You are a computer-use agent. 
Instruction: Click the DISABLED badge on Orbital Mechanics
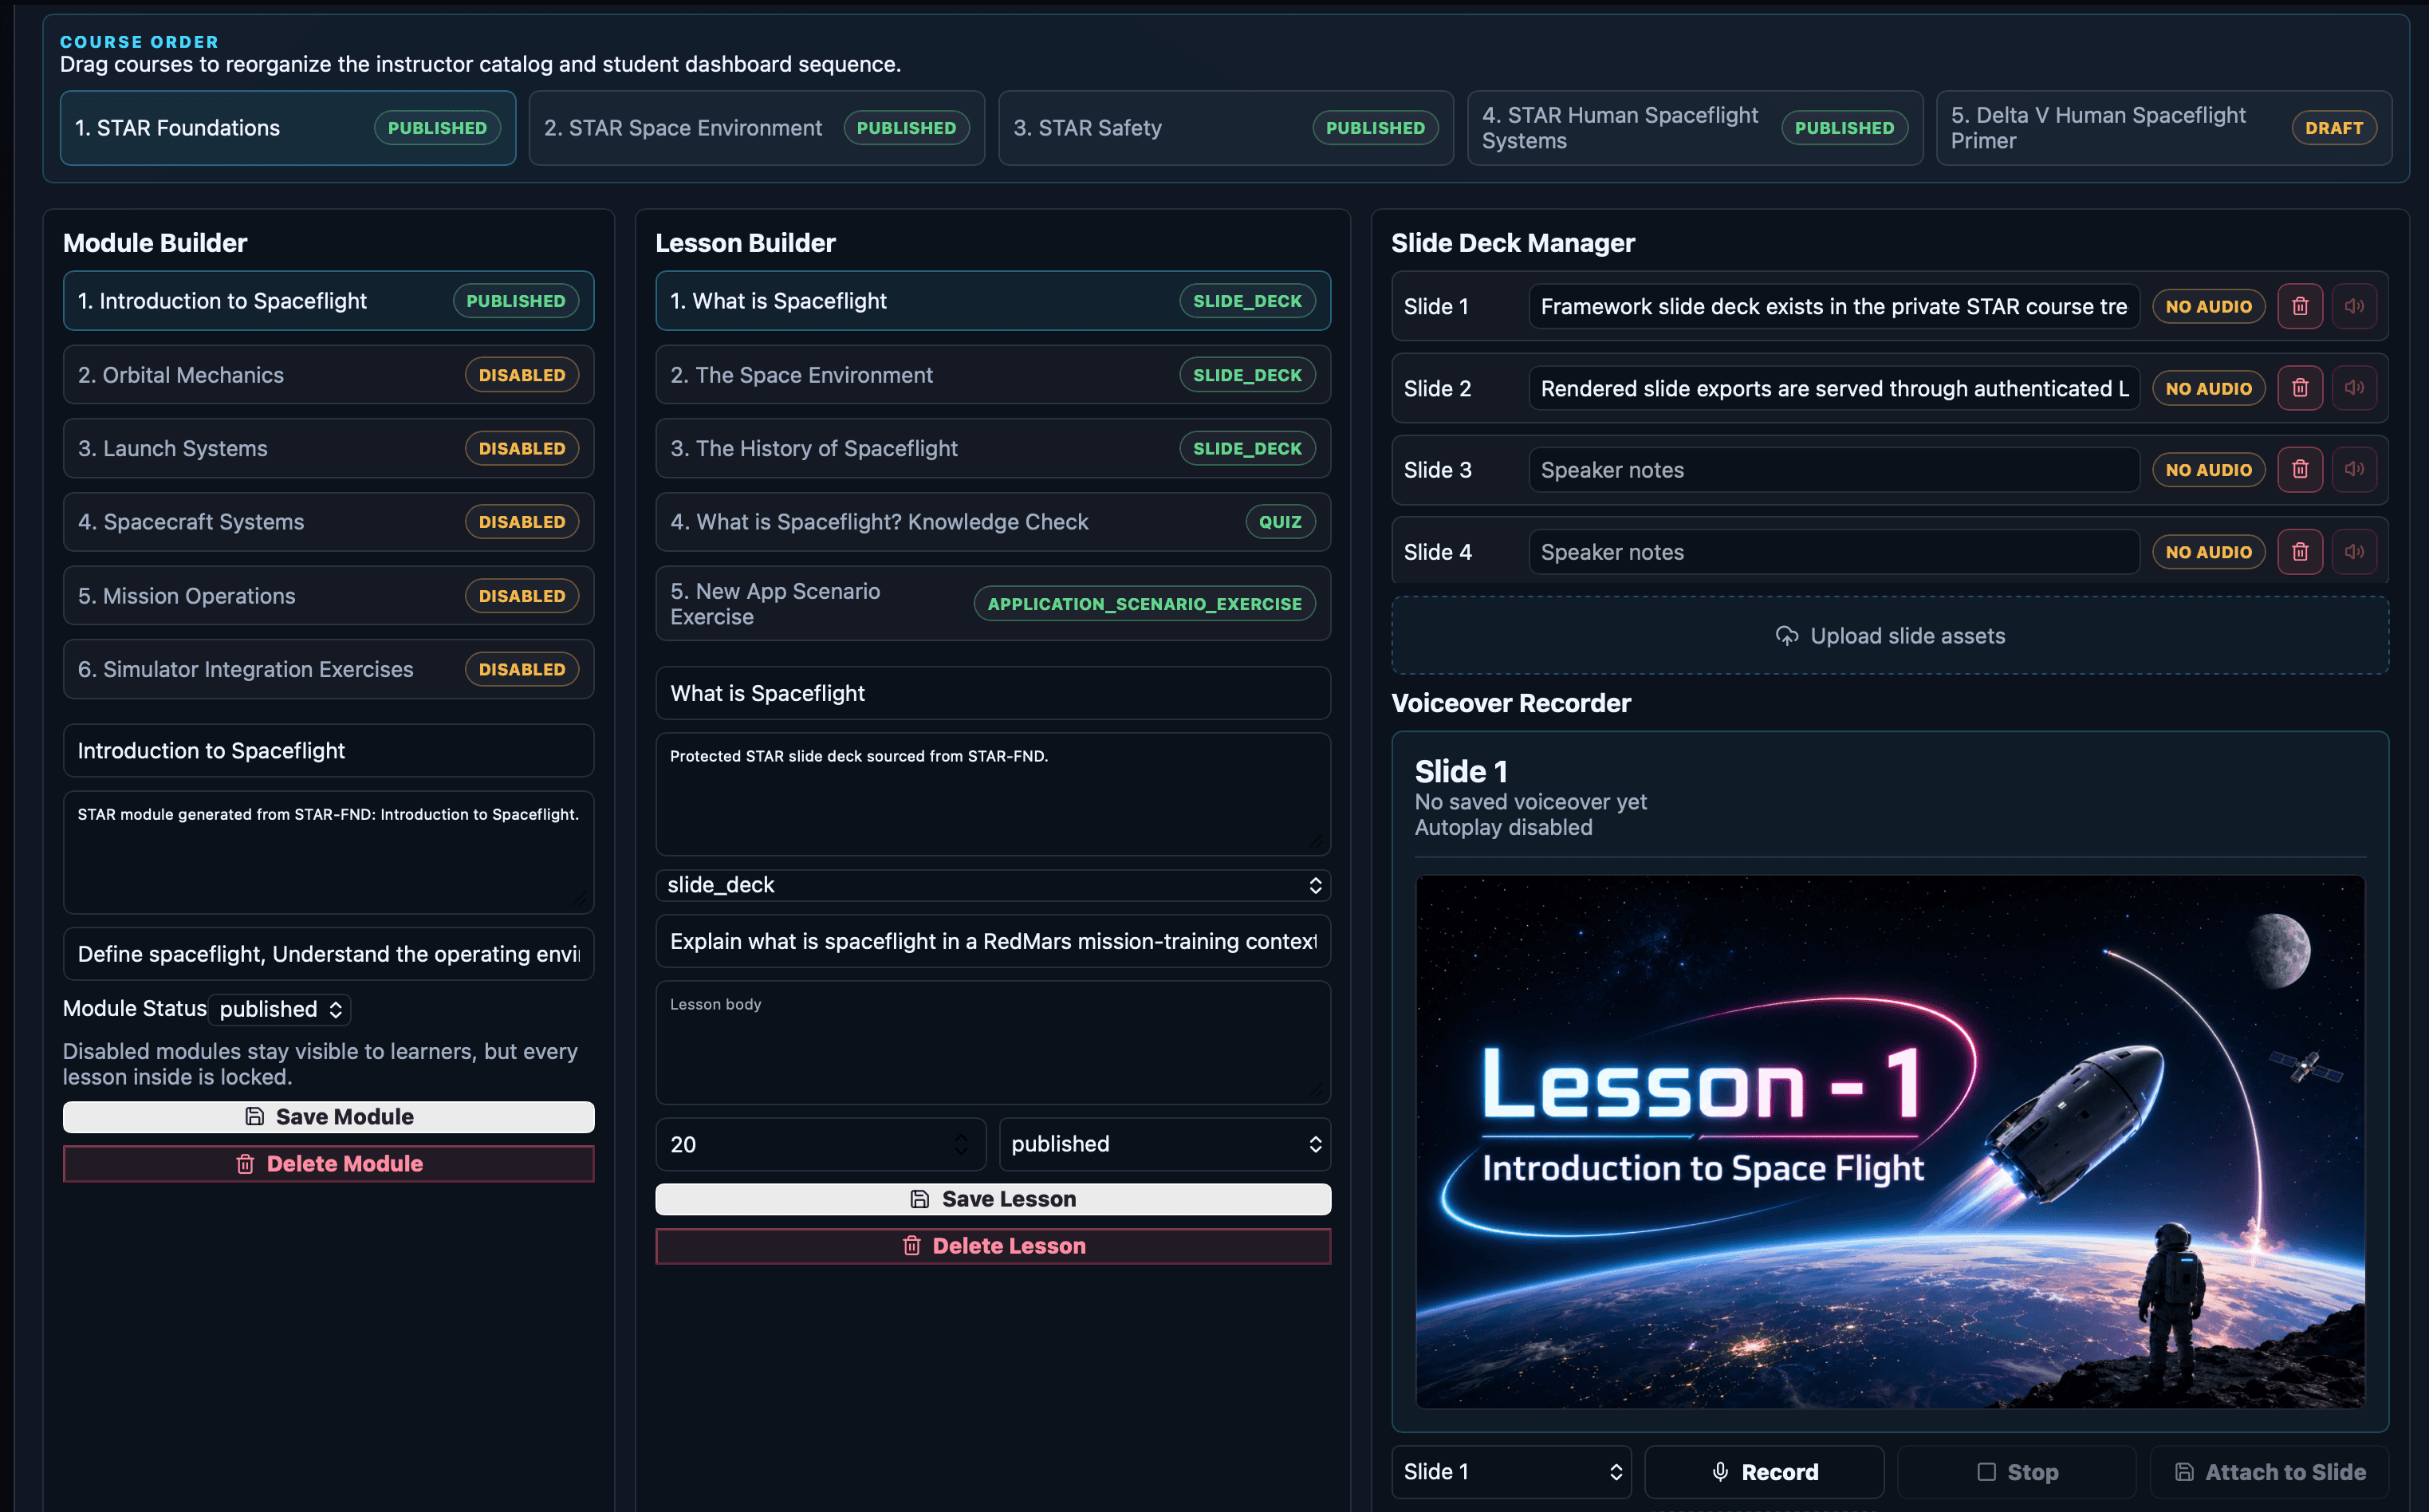pyautogui.click(x=521, y=375)
